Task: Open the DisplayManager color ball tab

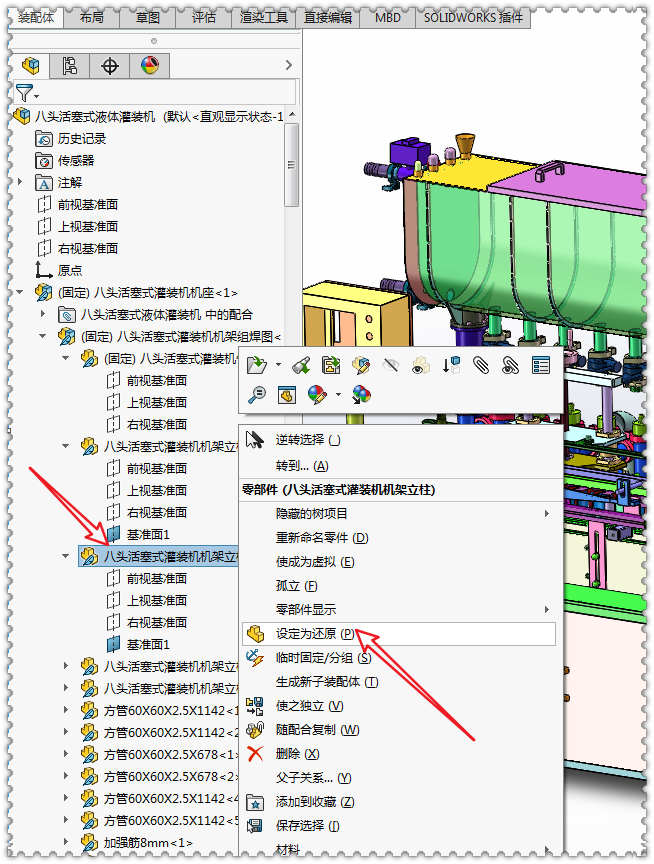Action: point(150,66)
